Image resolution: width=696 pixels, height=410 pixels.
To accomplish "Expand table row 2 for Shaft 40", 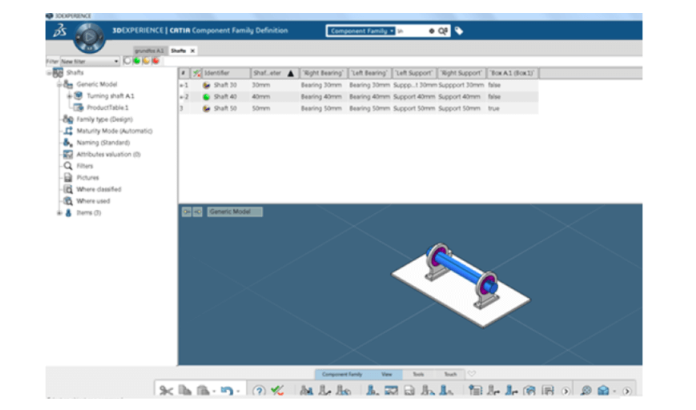I will (181, 97).
